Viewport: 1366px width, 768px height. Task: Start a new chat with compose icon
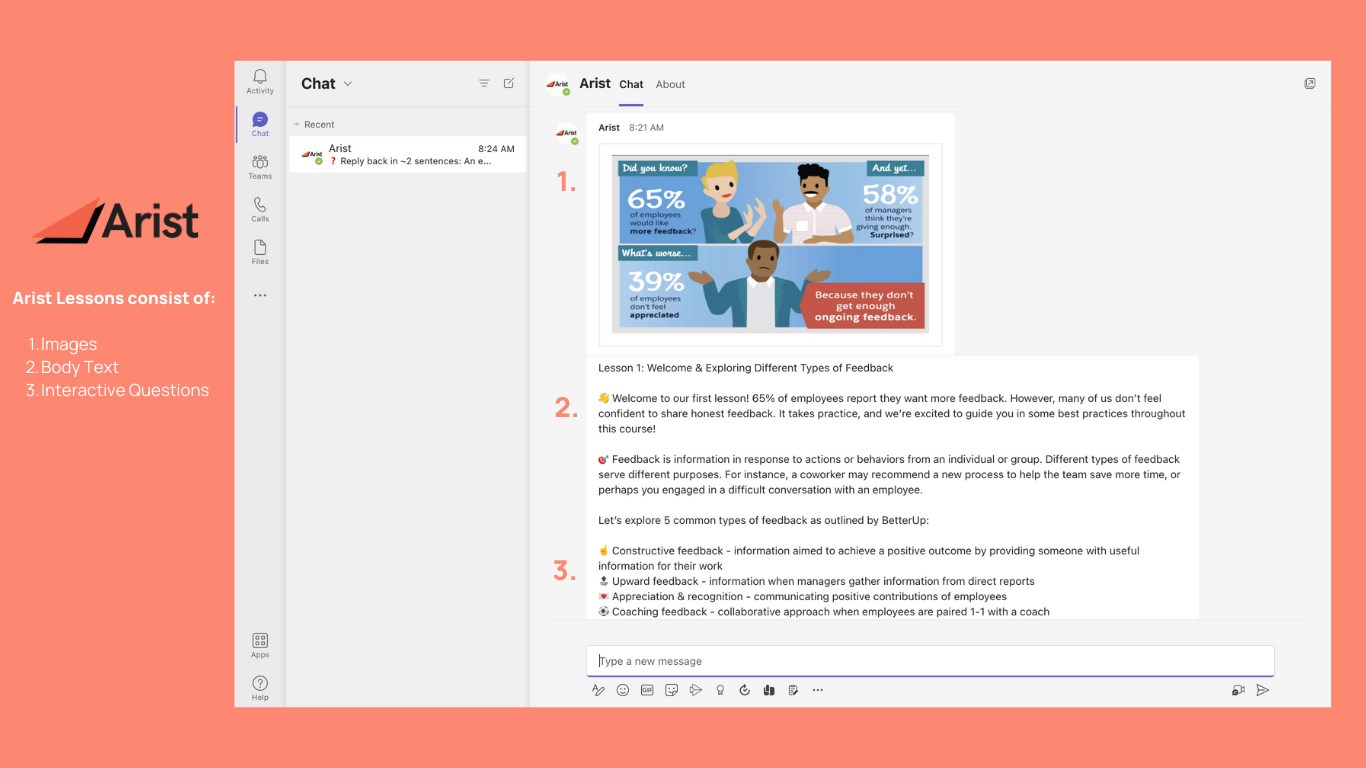(509, 83)
